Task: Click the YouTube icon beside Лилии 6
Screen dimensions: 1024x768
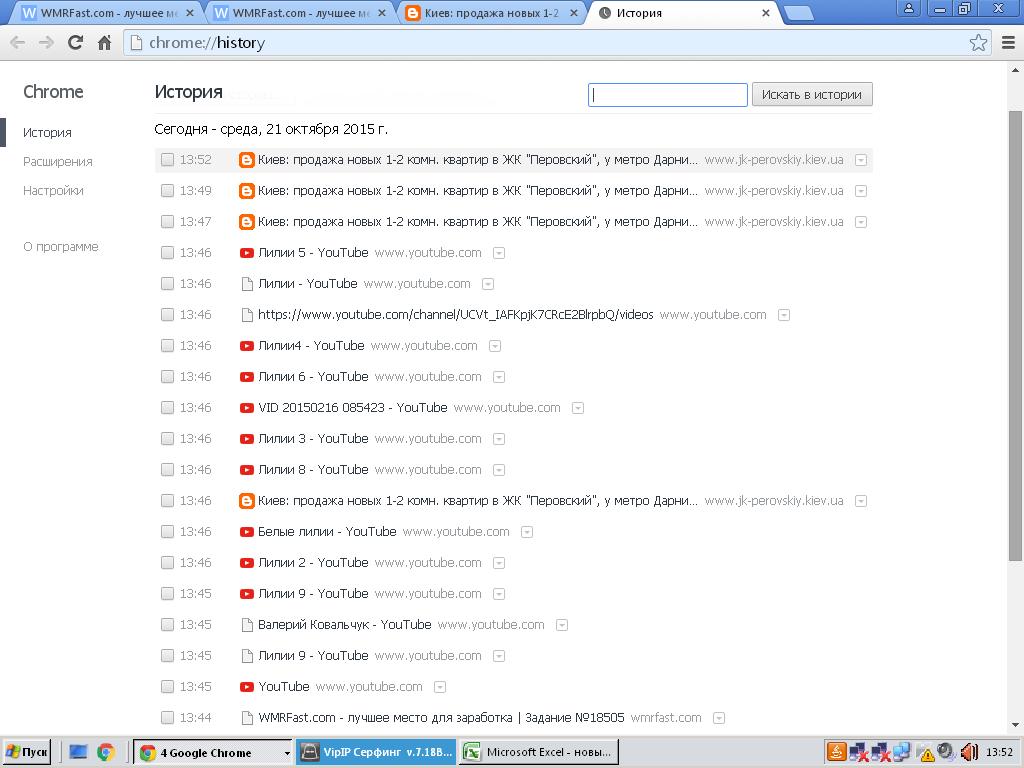Action: [x=246, y=377]
